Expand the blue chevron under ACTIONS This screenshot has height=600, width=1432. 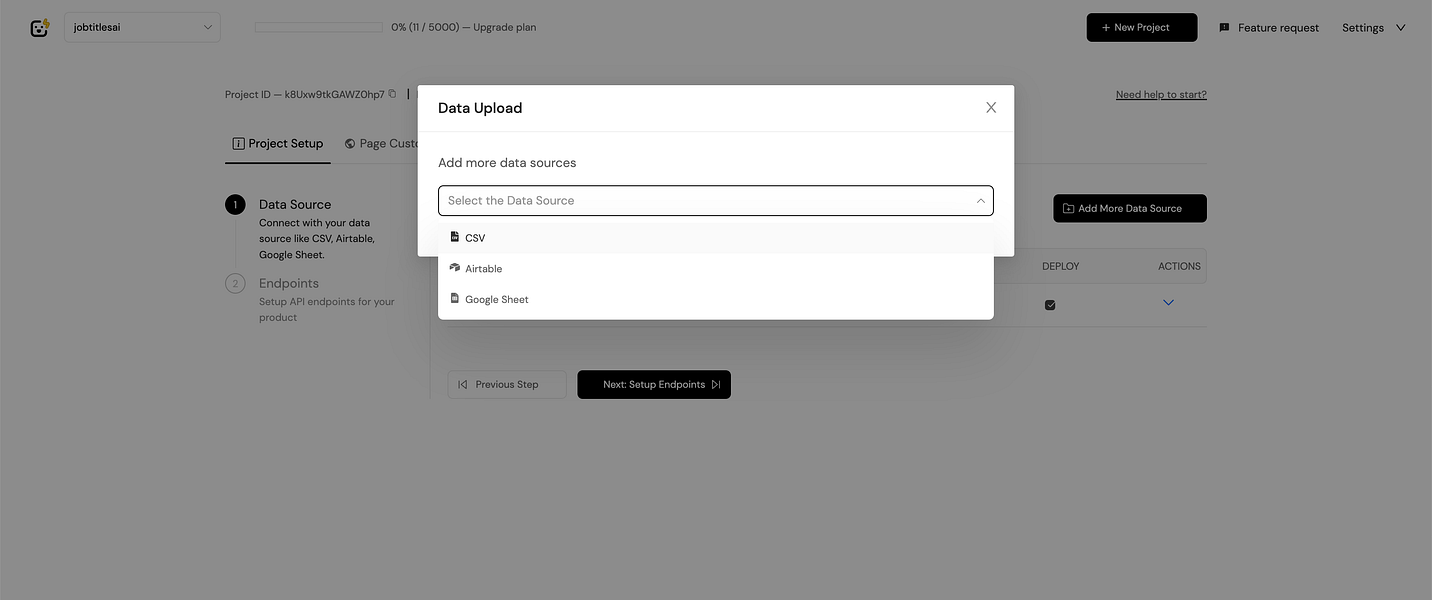click(x=1167, y=302)
